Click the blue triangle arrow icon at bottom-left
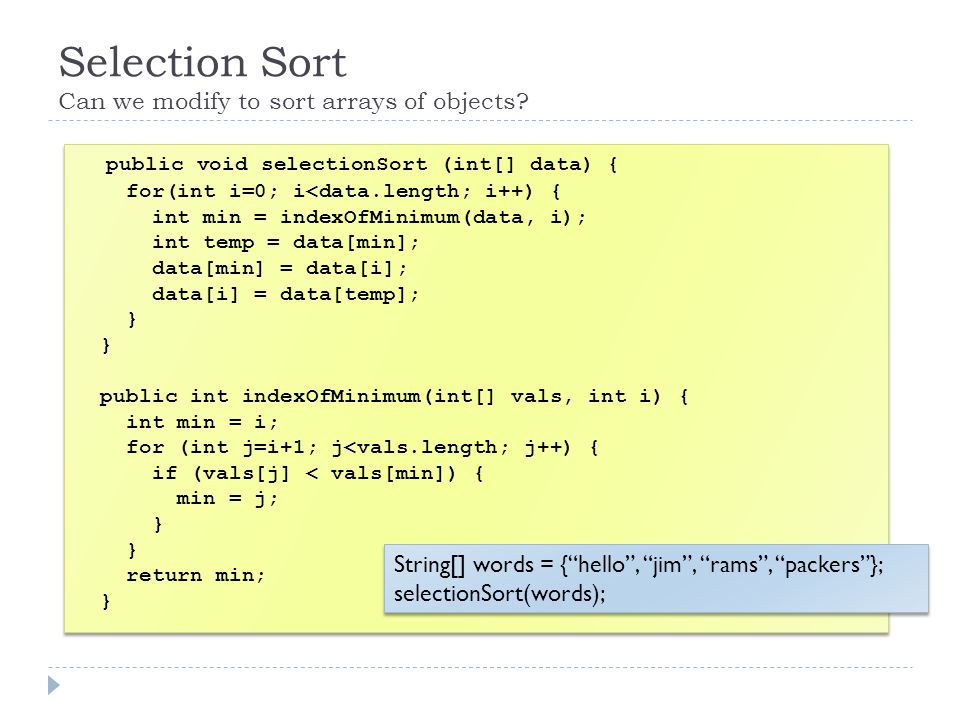The image size is (960, 720). click(x=54, y=685)
